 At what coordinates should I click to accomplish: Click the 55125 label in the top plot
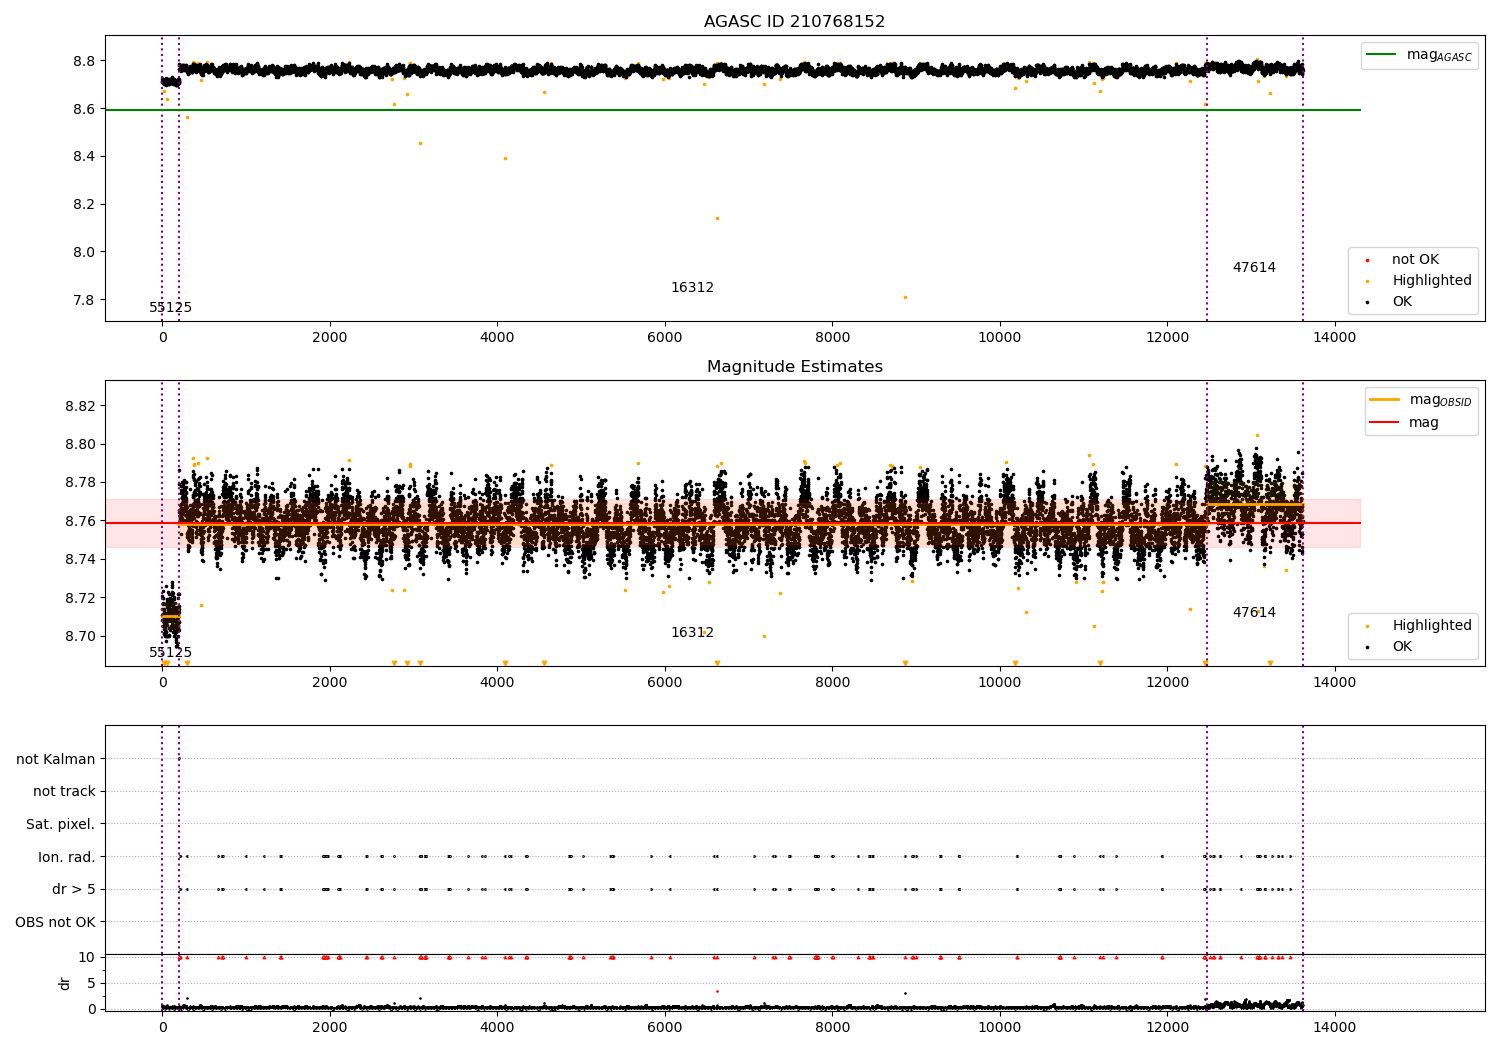pos(170,308)
